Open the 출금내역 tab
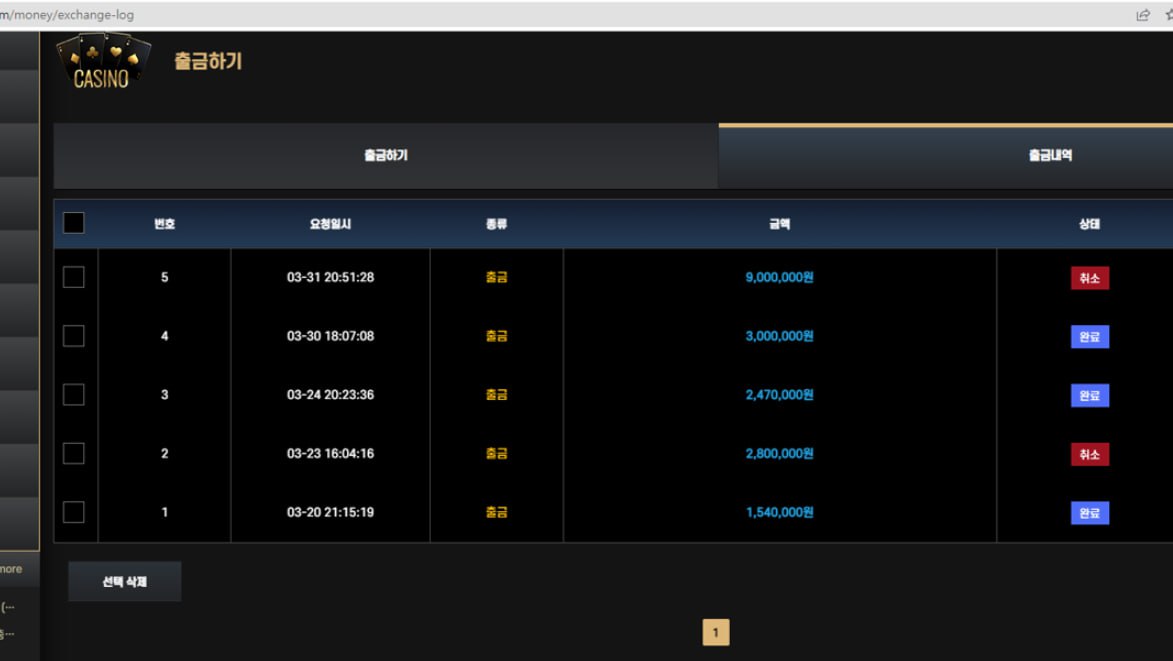The height and width of the screenshot is (661, 1173). pyautogui.click(x=1050, y=156)
